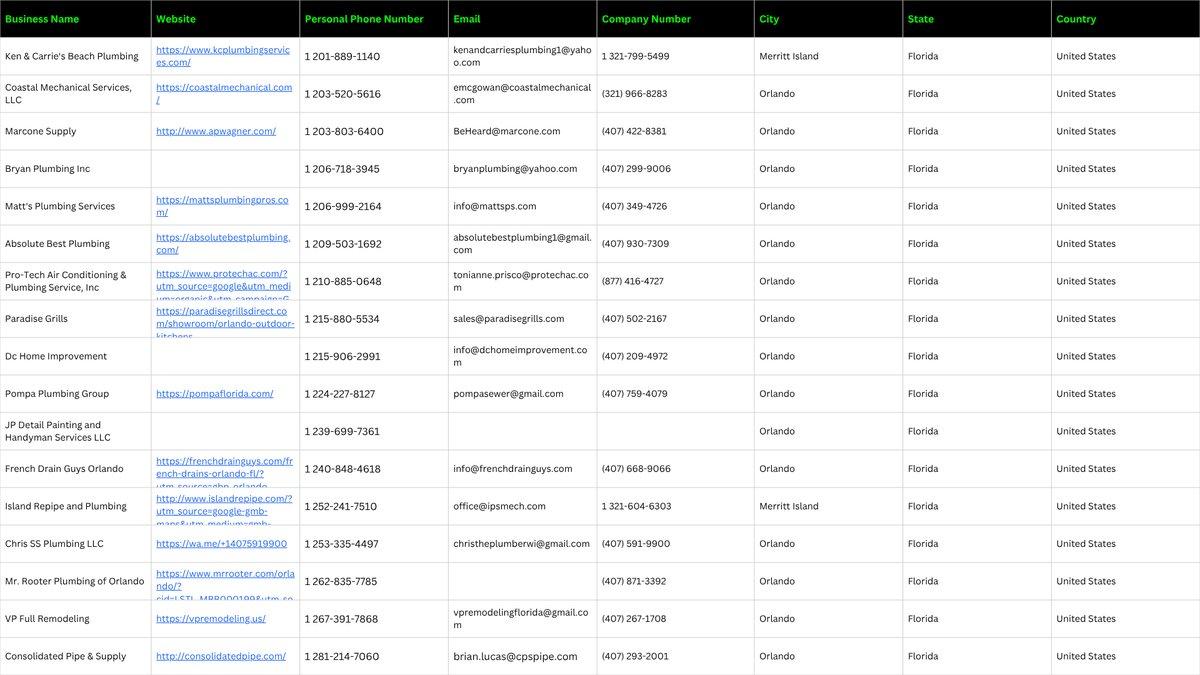Select phone number 1 239-699-7361

click(x=342, y=431)
